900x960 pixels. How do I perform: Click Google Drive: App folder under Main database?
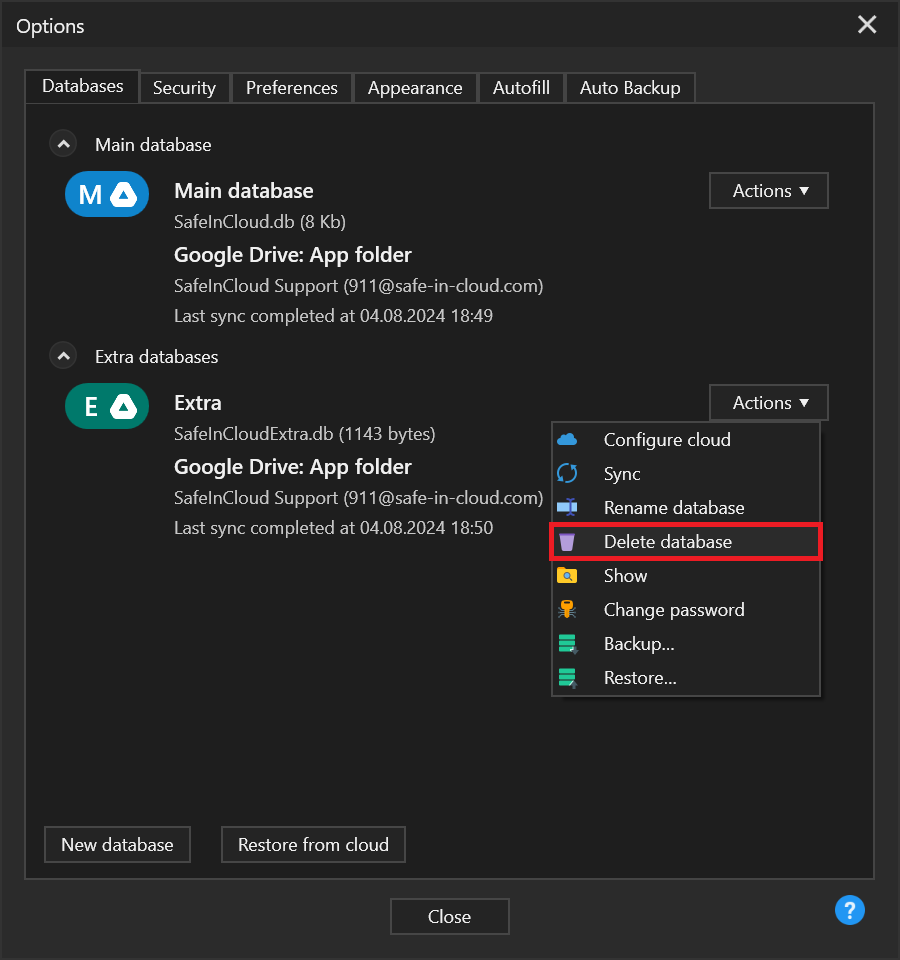293,255
